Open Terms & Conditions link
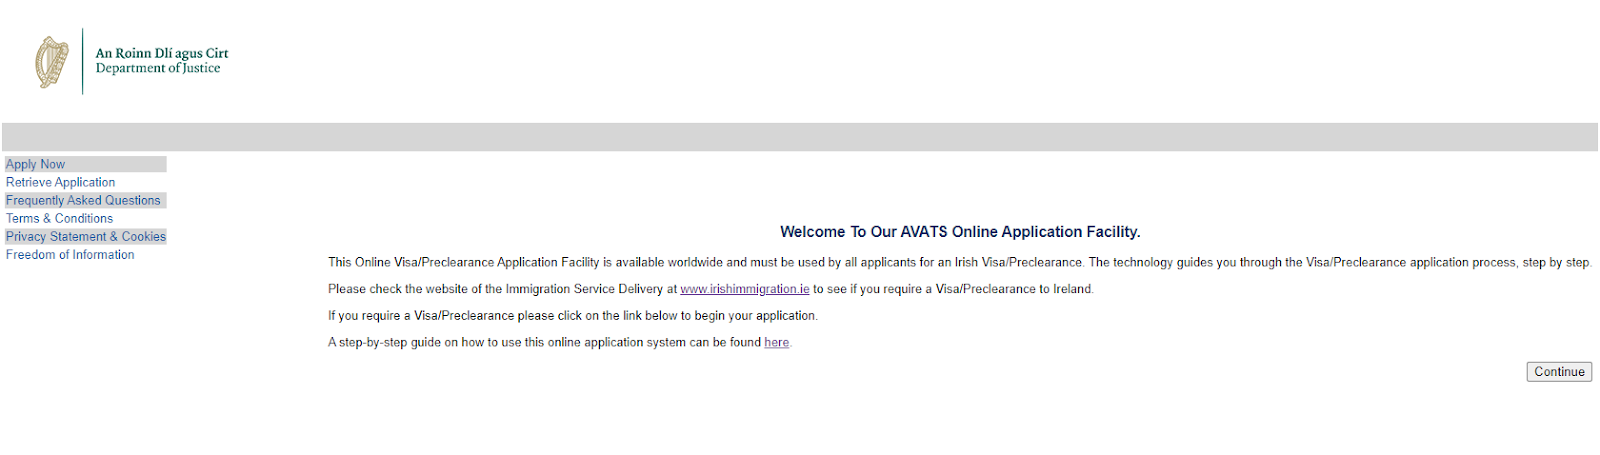 (59, 218)
